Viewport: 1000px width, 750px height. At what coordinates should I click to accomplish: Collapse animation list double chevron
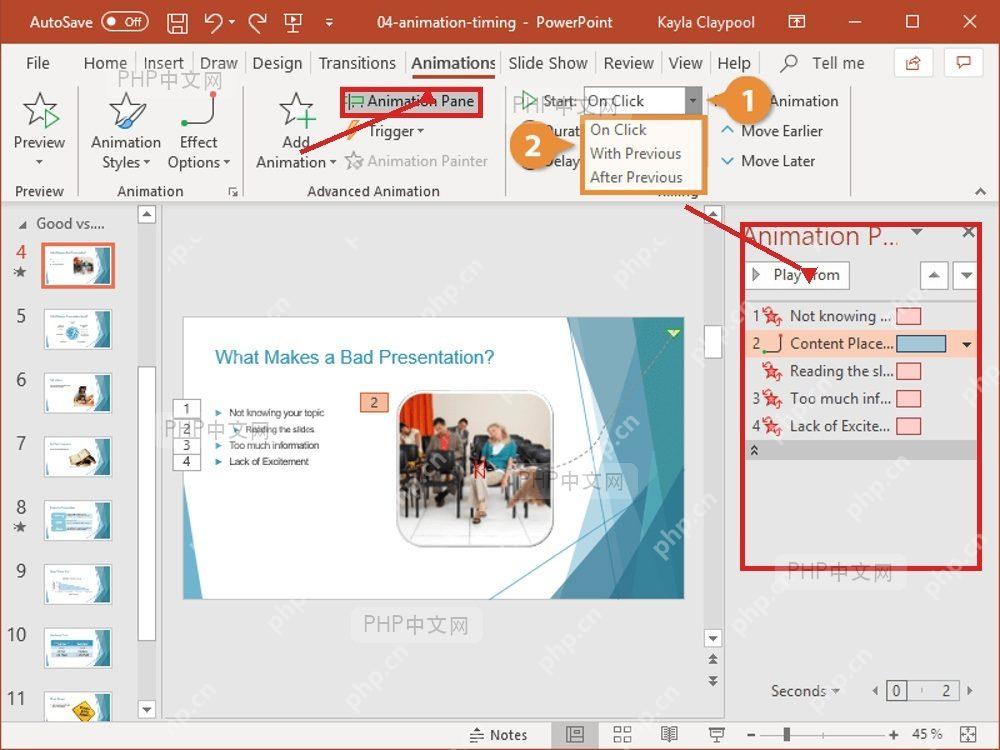click(754, 450)
